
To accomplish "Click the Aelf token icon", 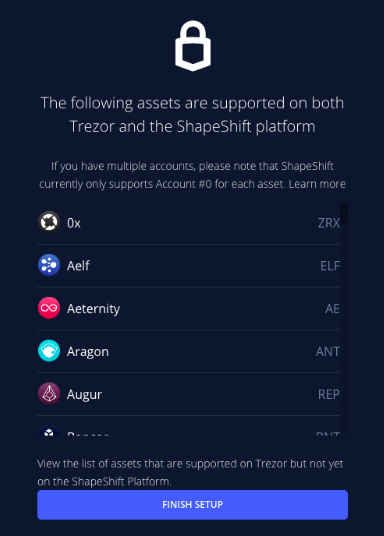I will pyautogui.click(x=49, y=265).
